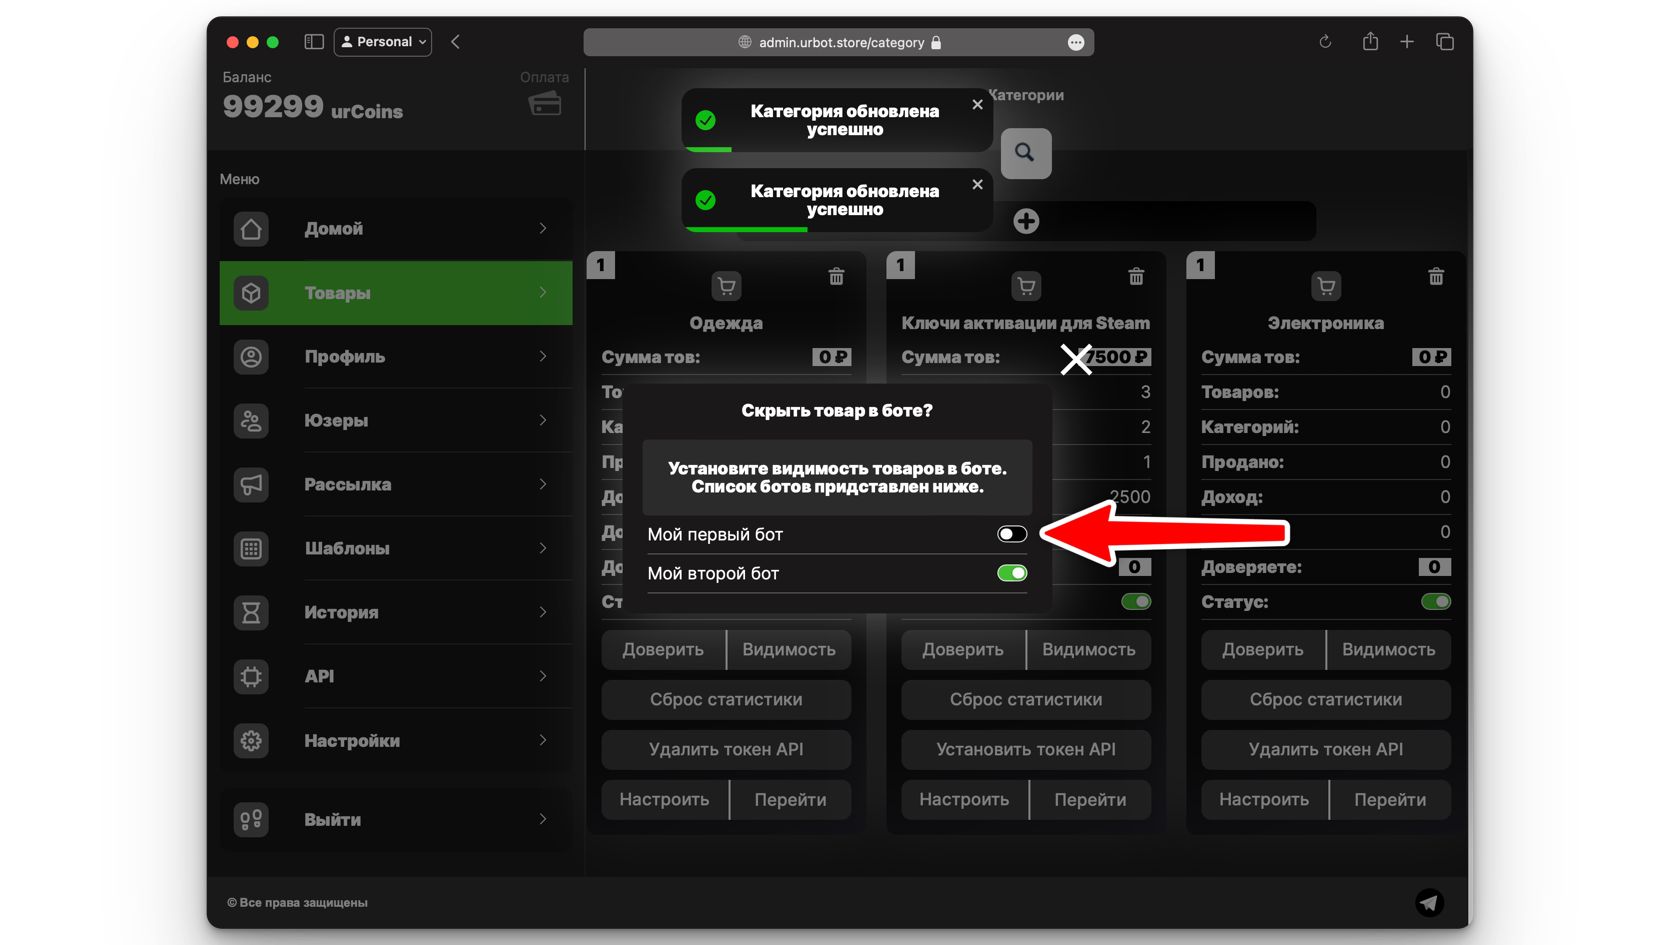This screenshot has height=945, width=1680.
Task: Delete the Одежда category with trash icon
Action: [x=836, y=277]
